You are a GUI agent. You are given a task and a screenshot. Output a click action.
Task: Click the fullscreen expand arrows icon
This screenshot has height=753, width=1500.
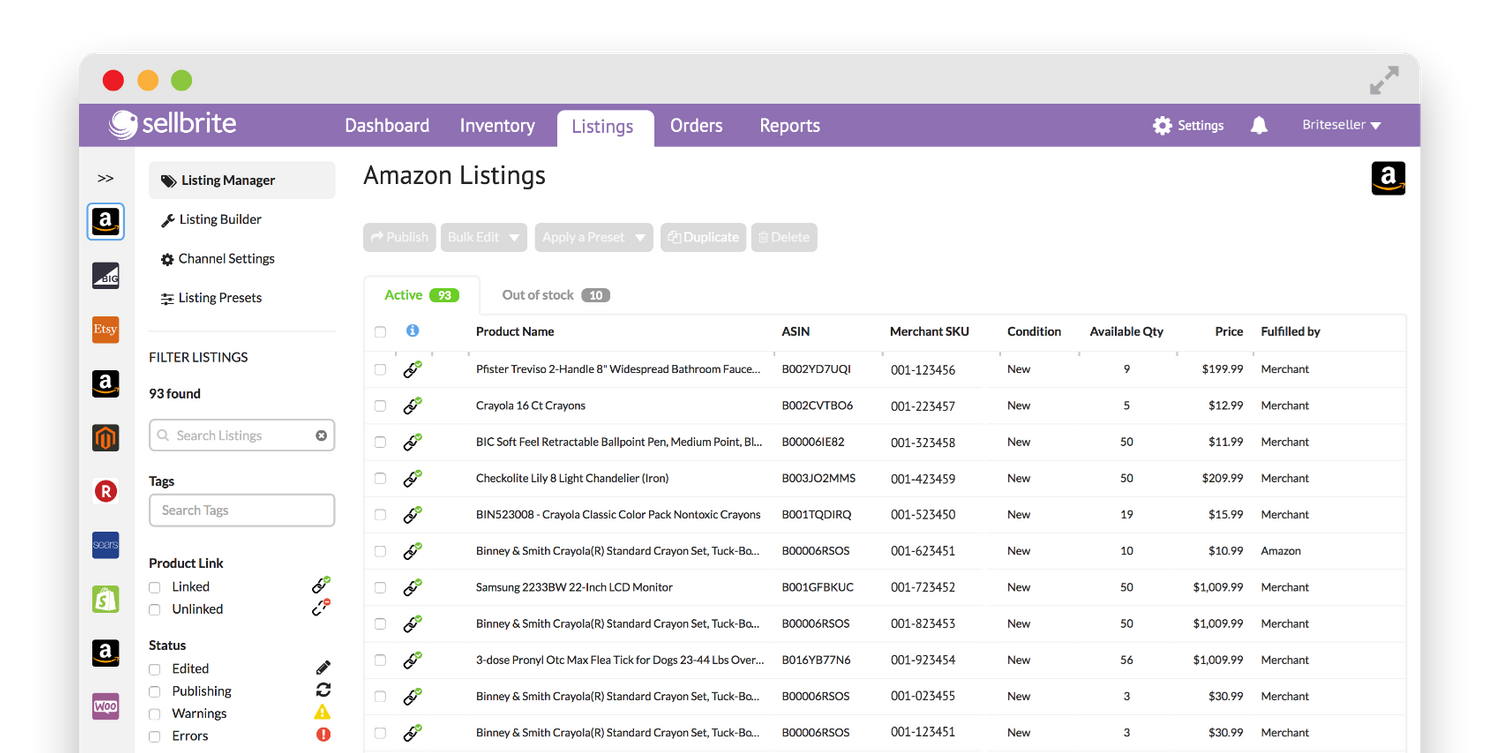(1384, 80)
